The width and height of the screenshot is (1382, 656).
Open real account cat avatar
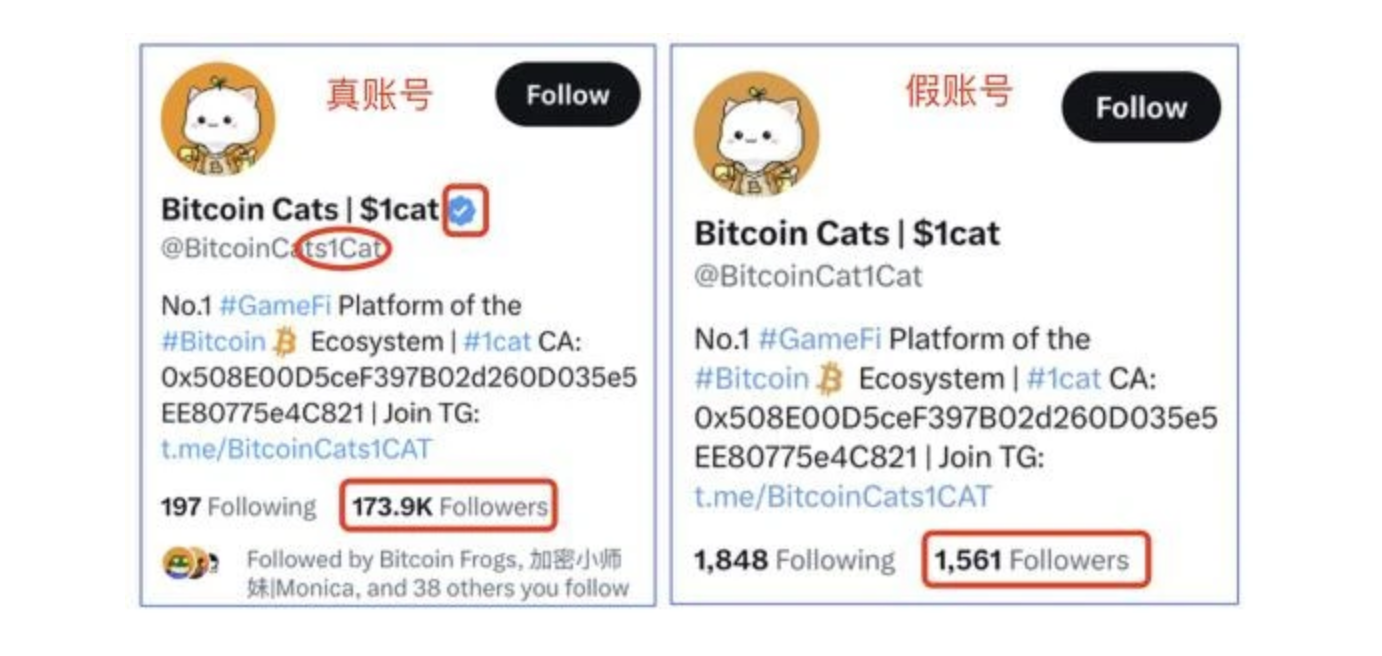[217, 119]
